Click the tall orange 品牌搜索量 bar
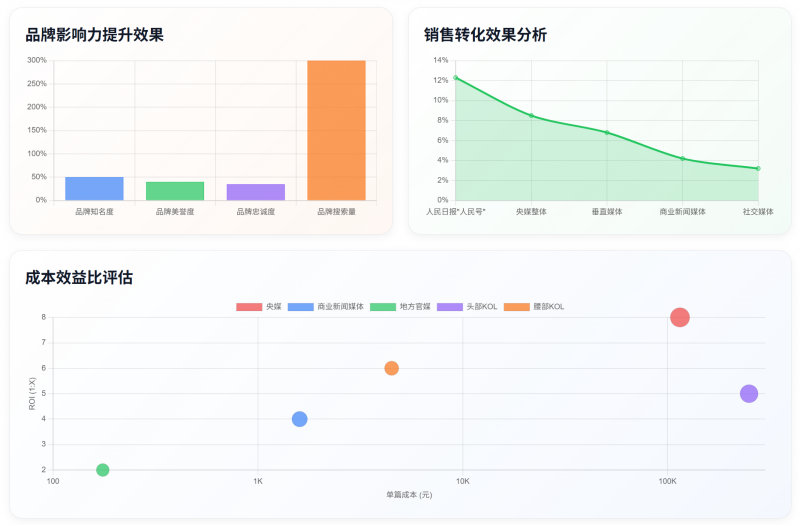 point(336,130)
